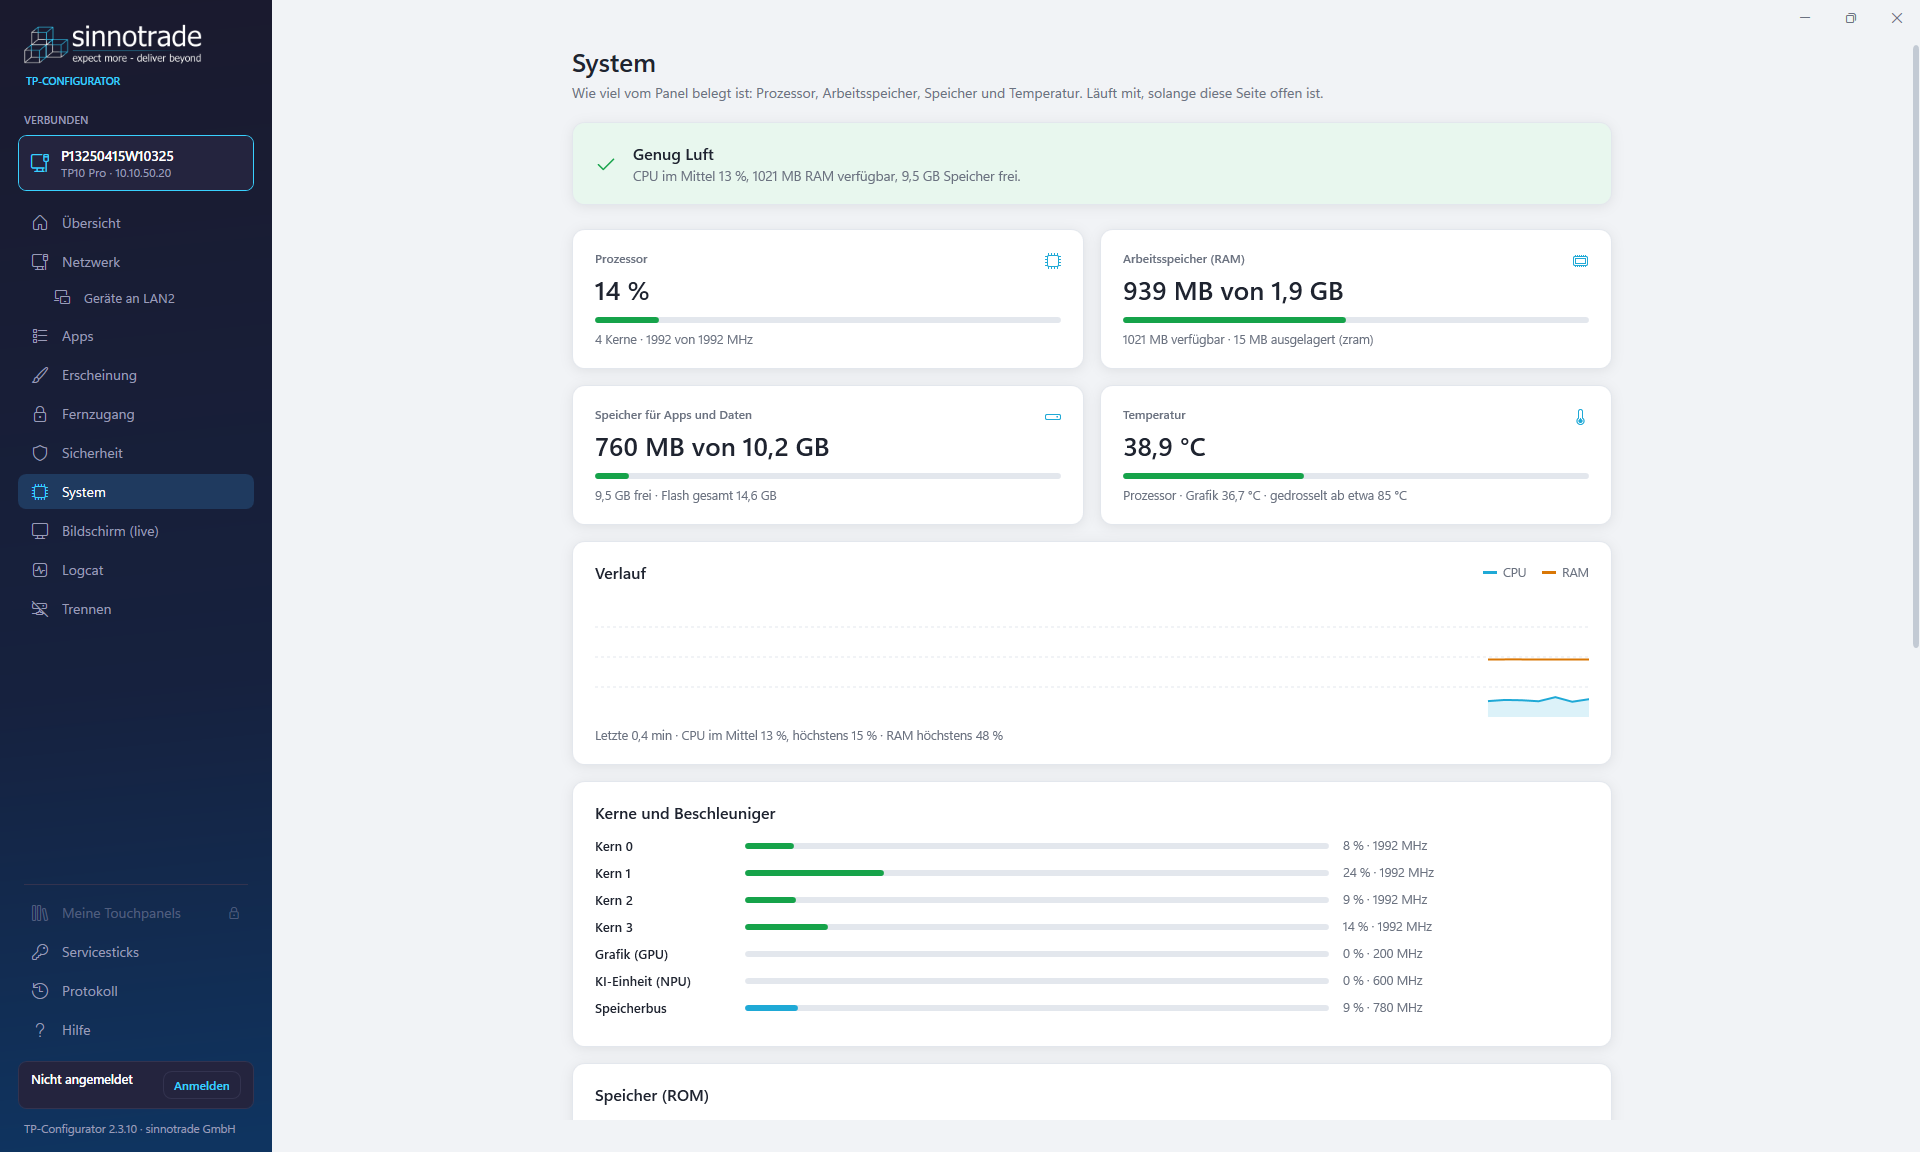Click the sinnotrade logo
This screenshot has width=1920, height=1152.
(113, 44)
